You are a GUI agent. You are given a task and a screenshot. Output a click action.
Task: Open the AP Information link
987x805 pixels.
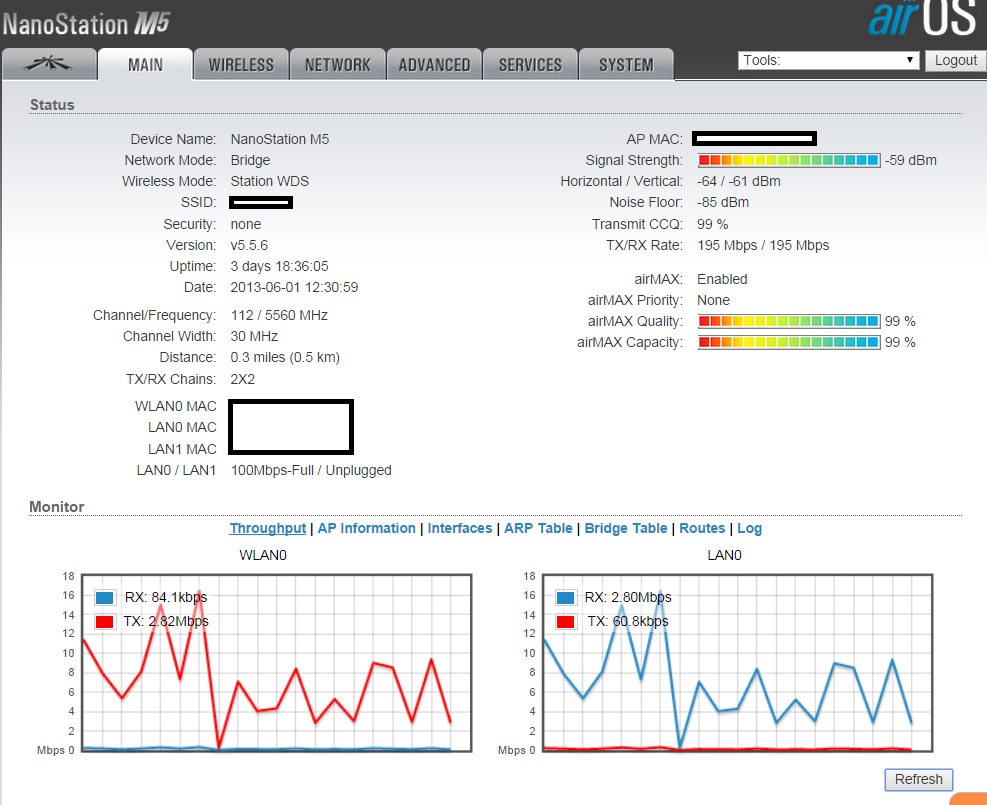pos(366,528)
